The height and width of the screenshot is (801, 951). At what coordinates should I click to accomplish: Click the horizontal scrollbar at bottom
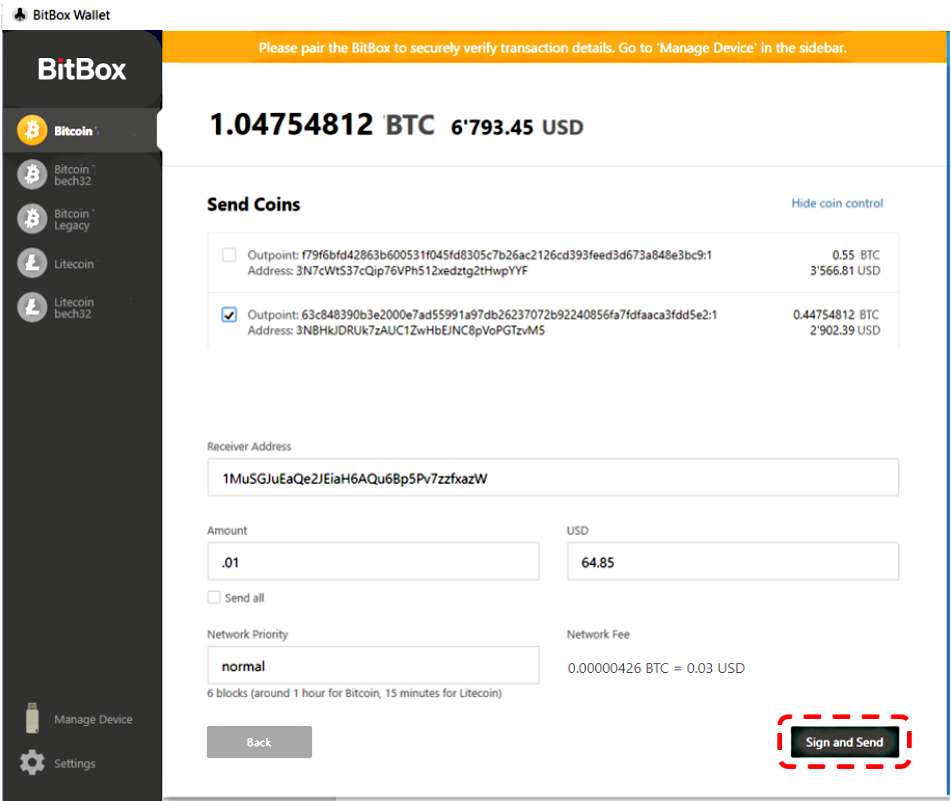coord(249,798)
